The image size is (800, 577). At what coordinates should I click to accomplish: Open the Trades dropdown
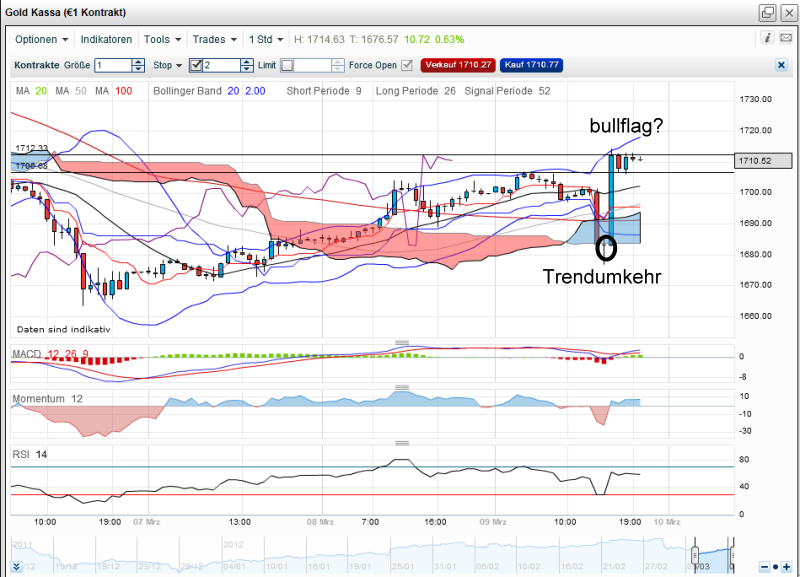(214, 39)
